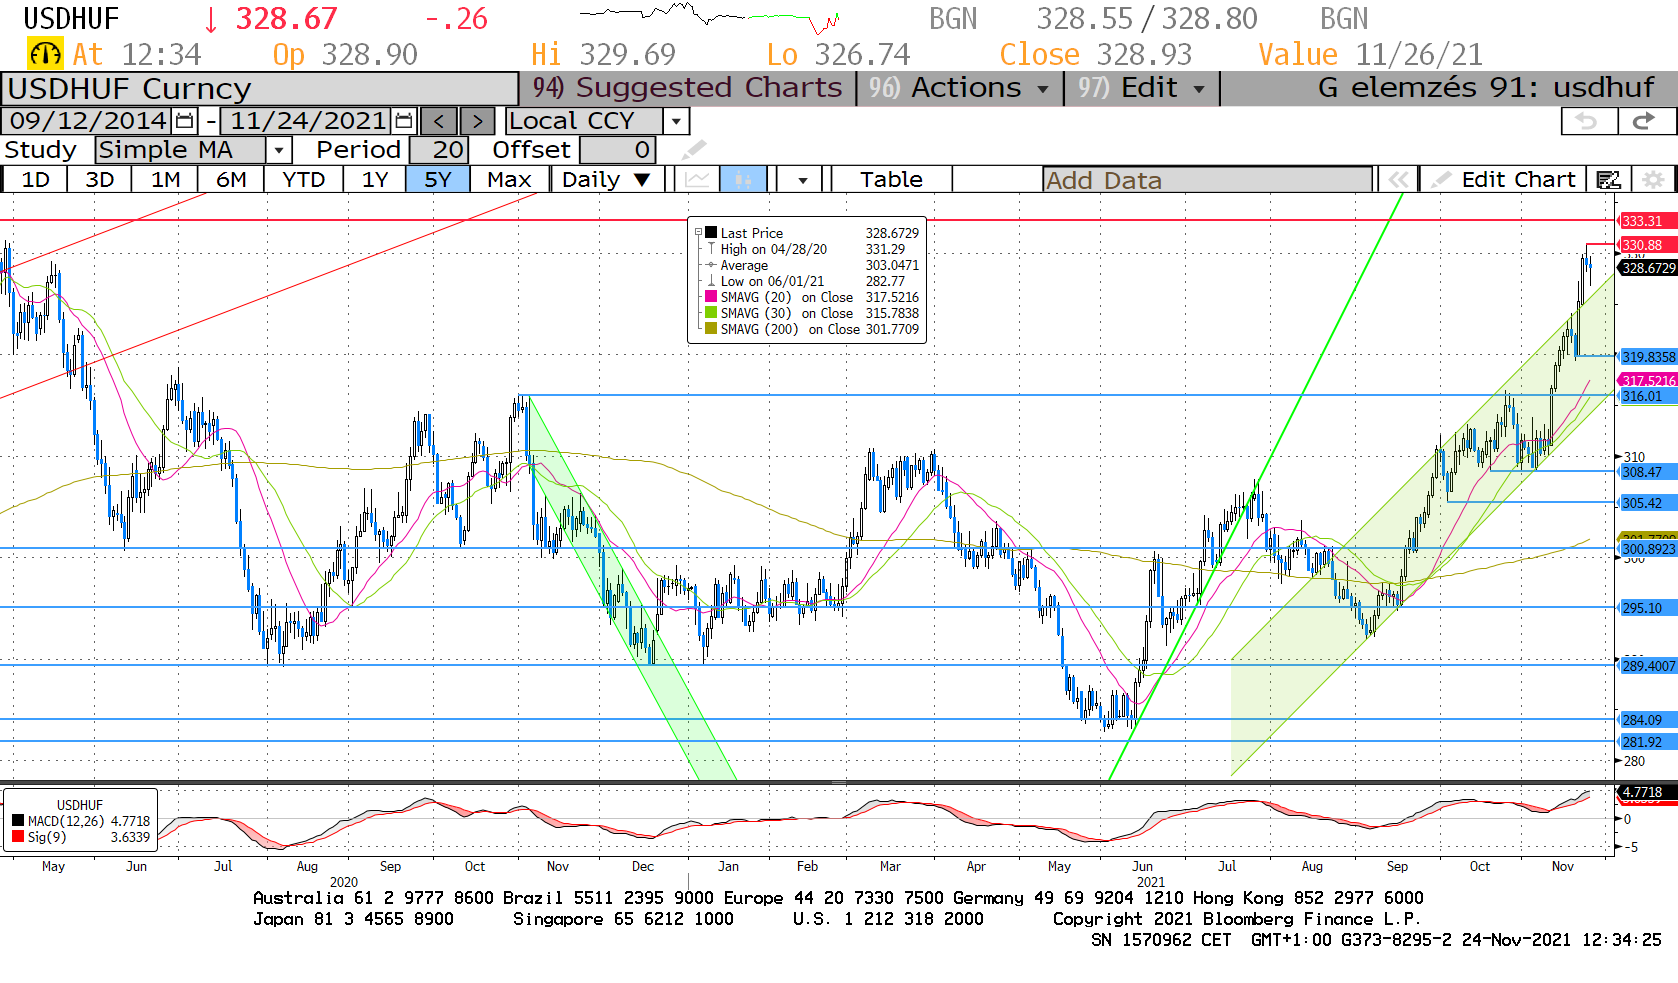This screenshot has width=1678, height=983.
Task: Expand the Edit menu
Action: 1142,88
